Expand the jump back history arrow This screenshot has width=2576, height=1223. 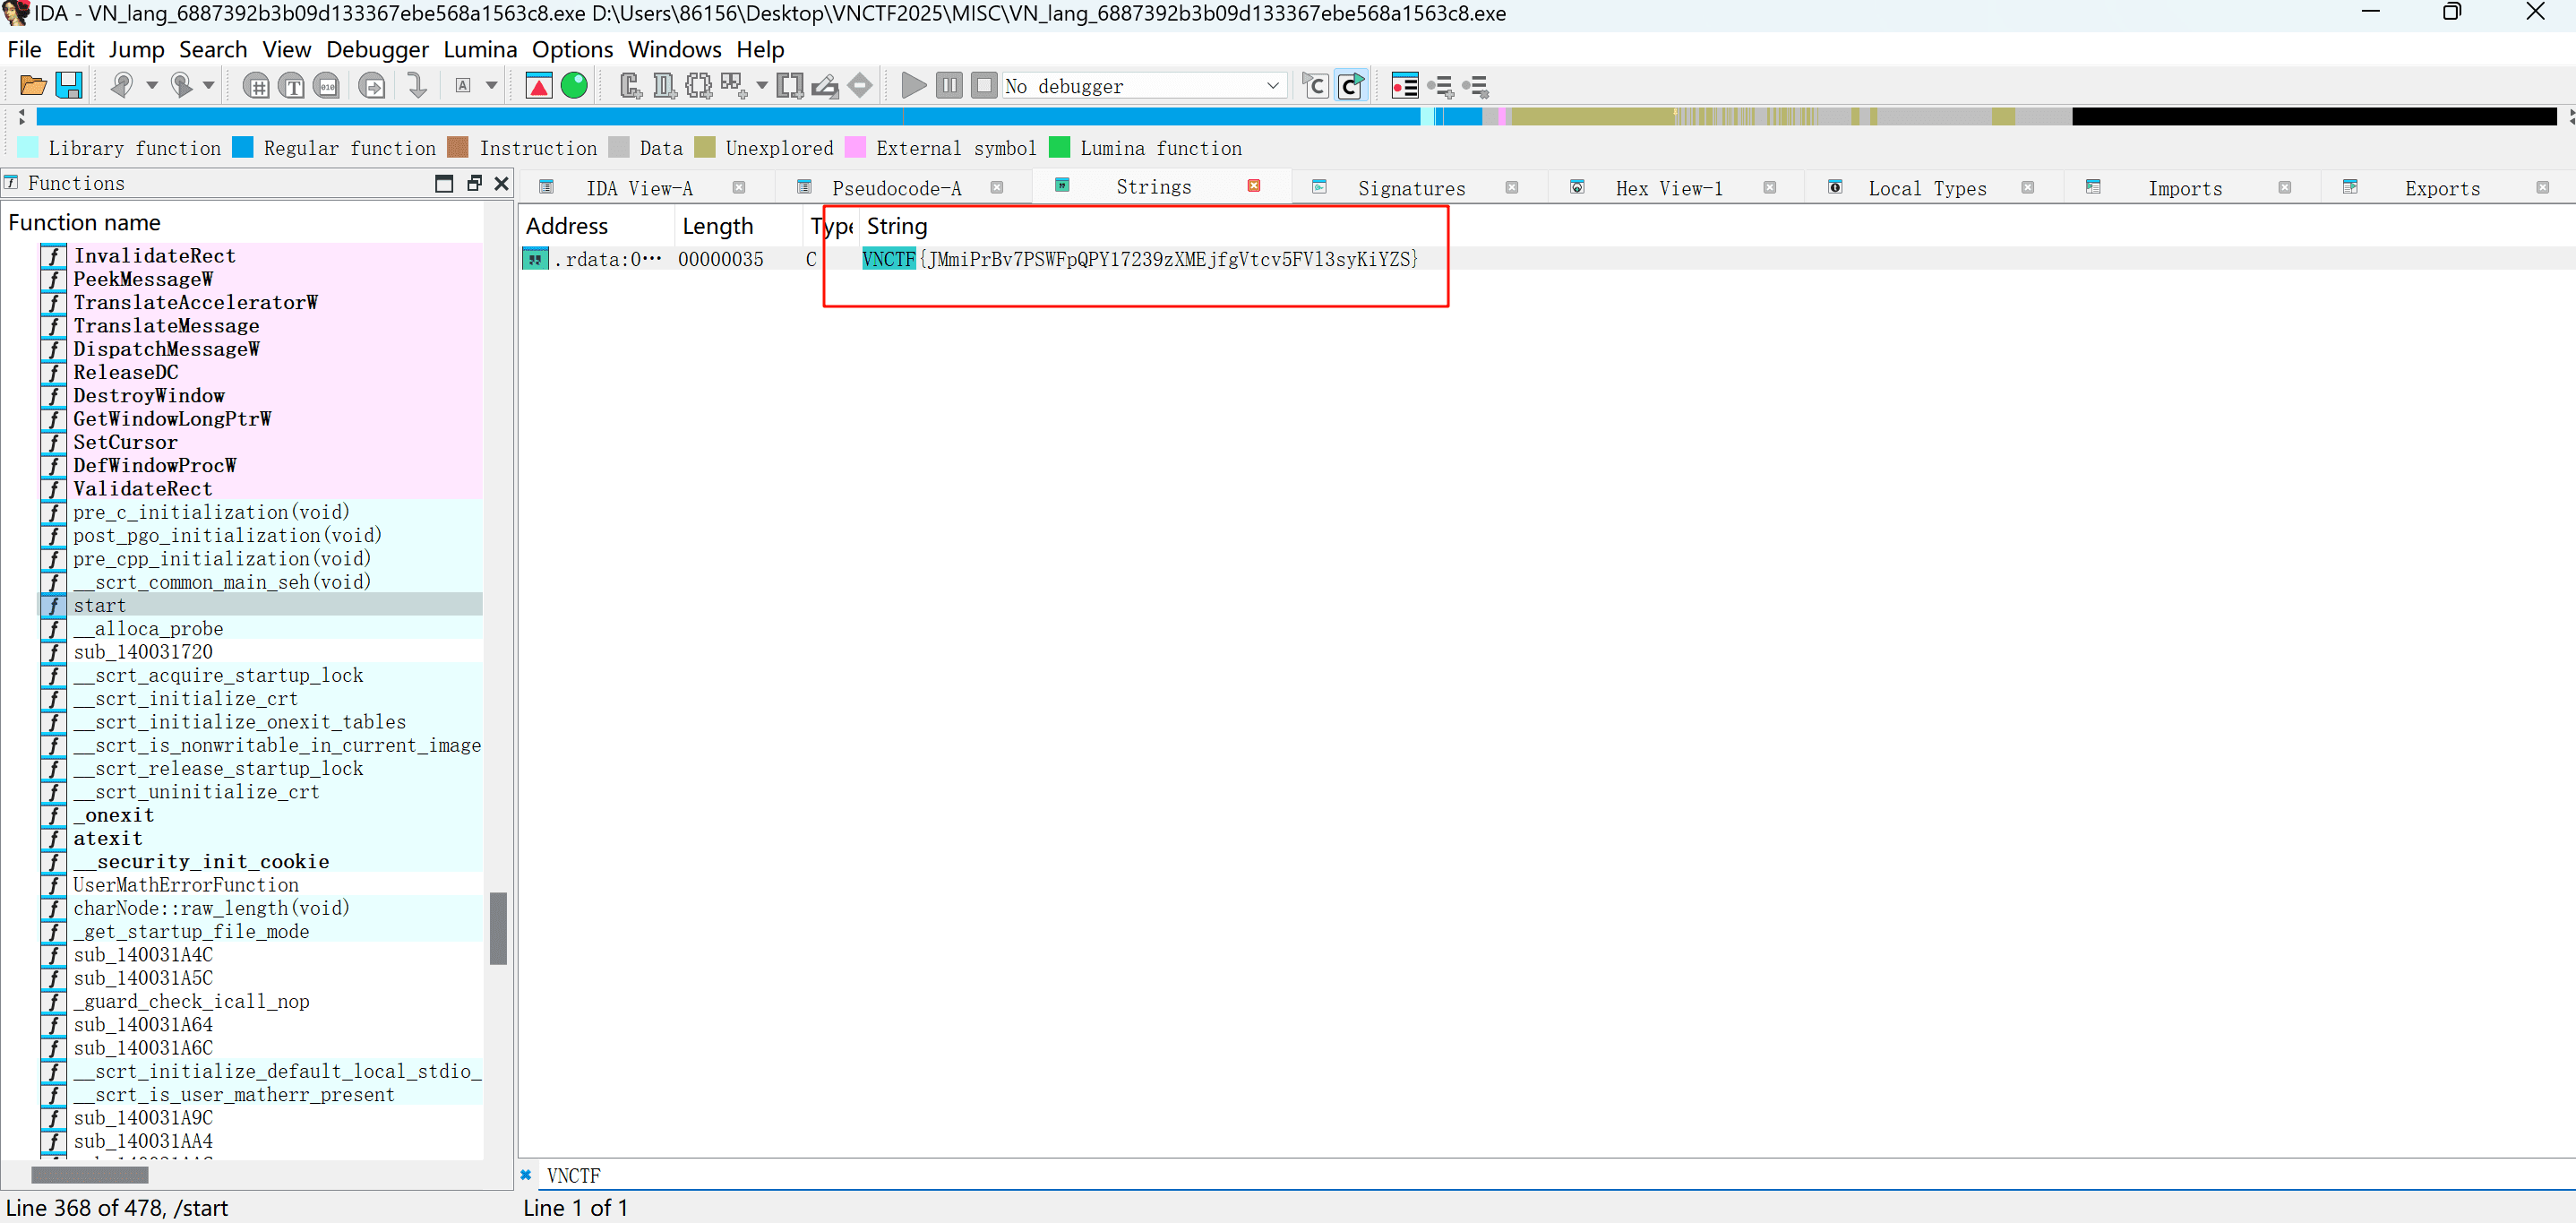[152, 86]
